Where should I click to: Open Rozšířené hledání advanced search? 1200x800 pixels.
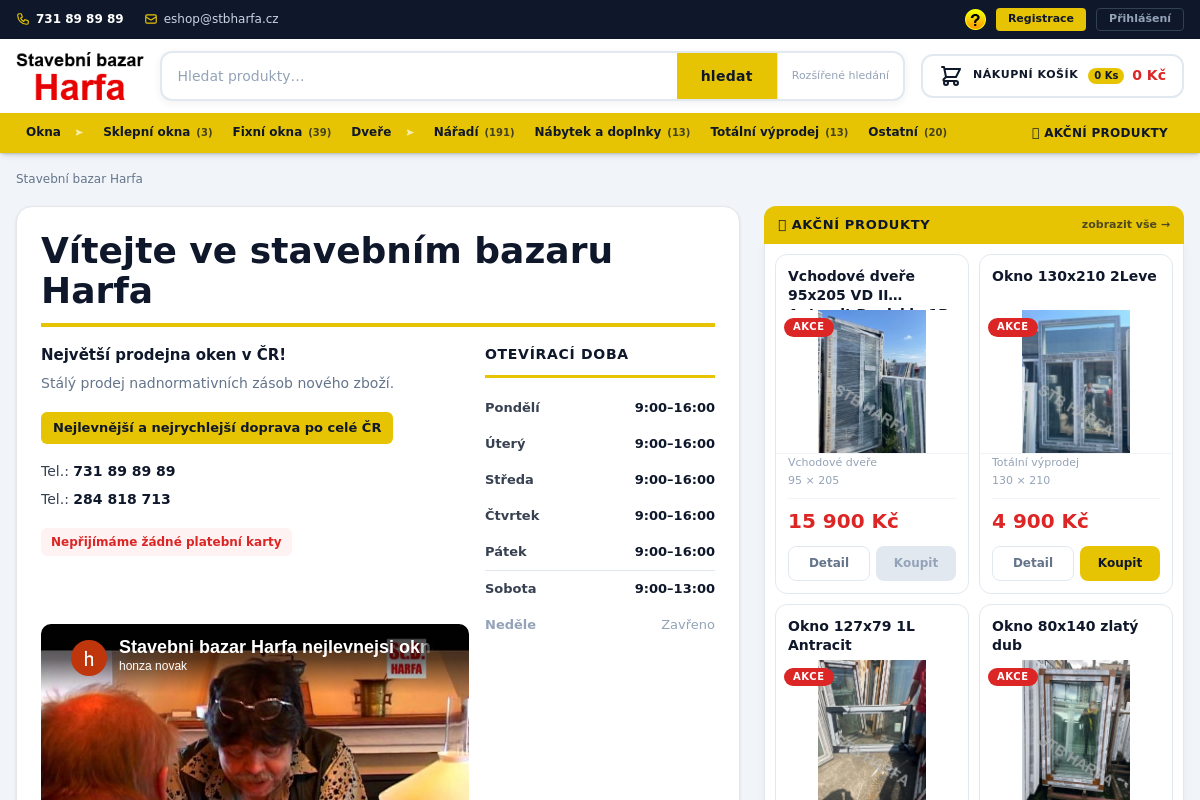pyautogui.click(x=840, y=76)
